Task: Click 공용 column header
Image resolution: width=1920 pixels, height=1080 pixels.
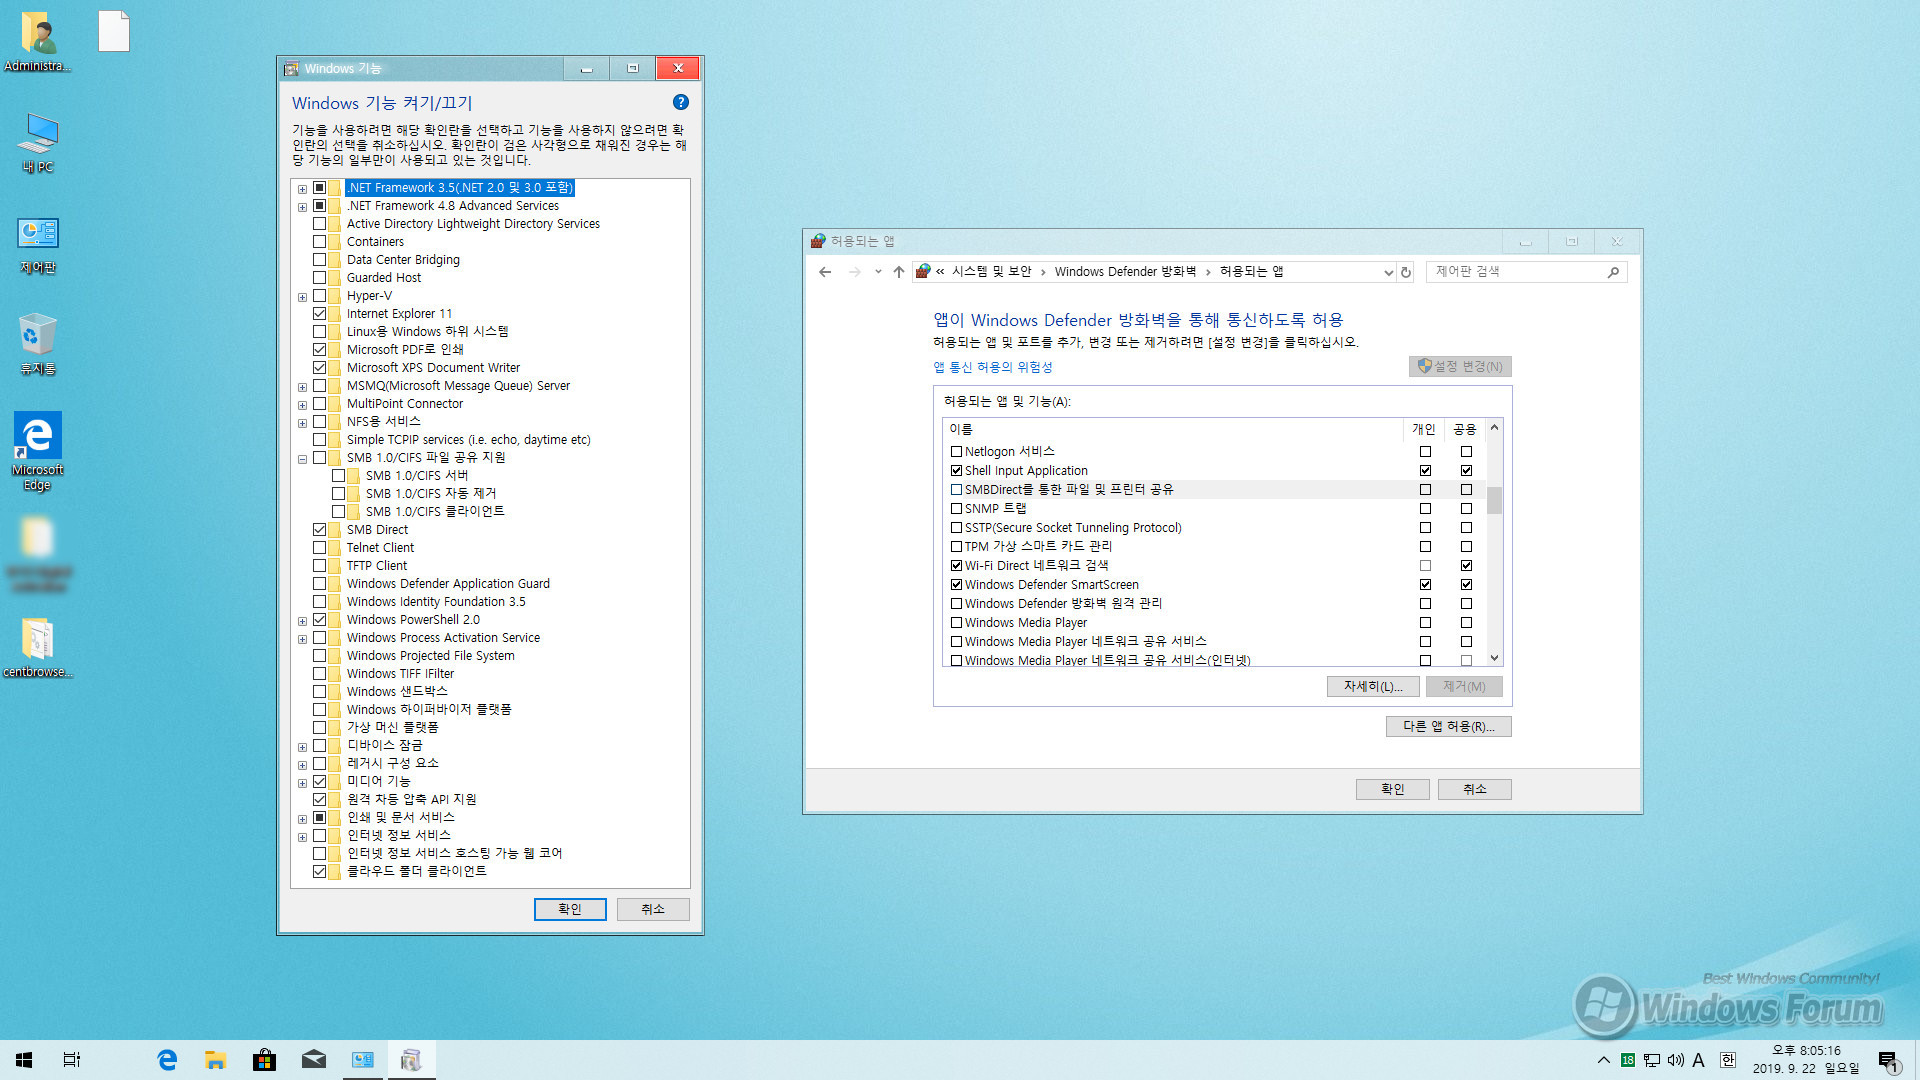Action: (1465, 429)
